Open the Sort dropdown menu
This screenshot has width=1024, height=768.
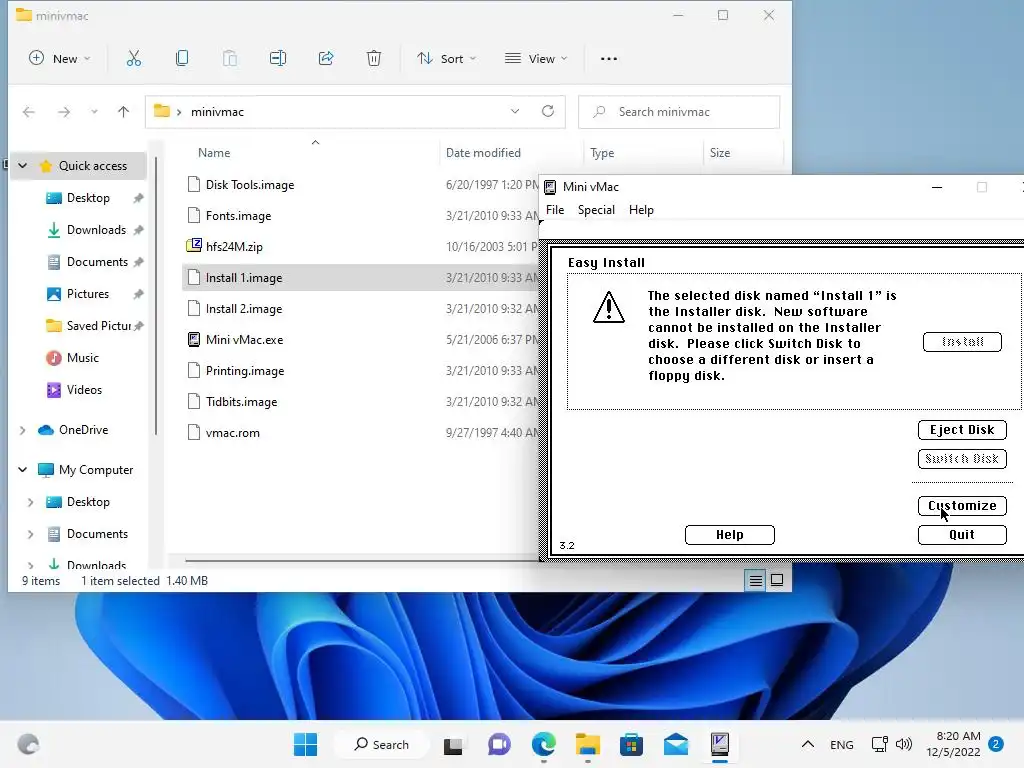pos(447,59)
